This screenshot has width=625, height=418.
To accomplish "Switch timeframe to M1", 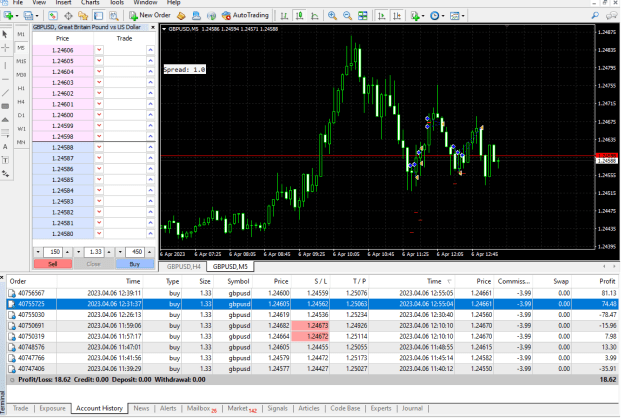I will tap(21, 34).
